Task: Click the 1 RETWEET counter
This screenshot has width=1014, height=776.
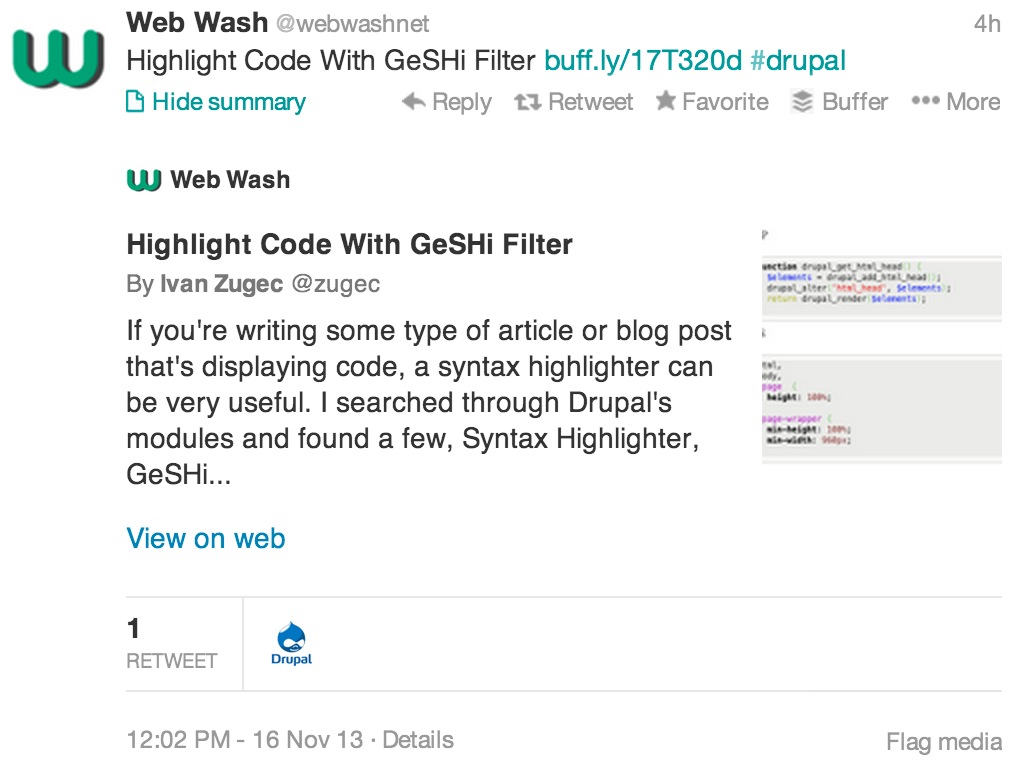Action: 171,641
